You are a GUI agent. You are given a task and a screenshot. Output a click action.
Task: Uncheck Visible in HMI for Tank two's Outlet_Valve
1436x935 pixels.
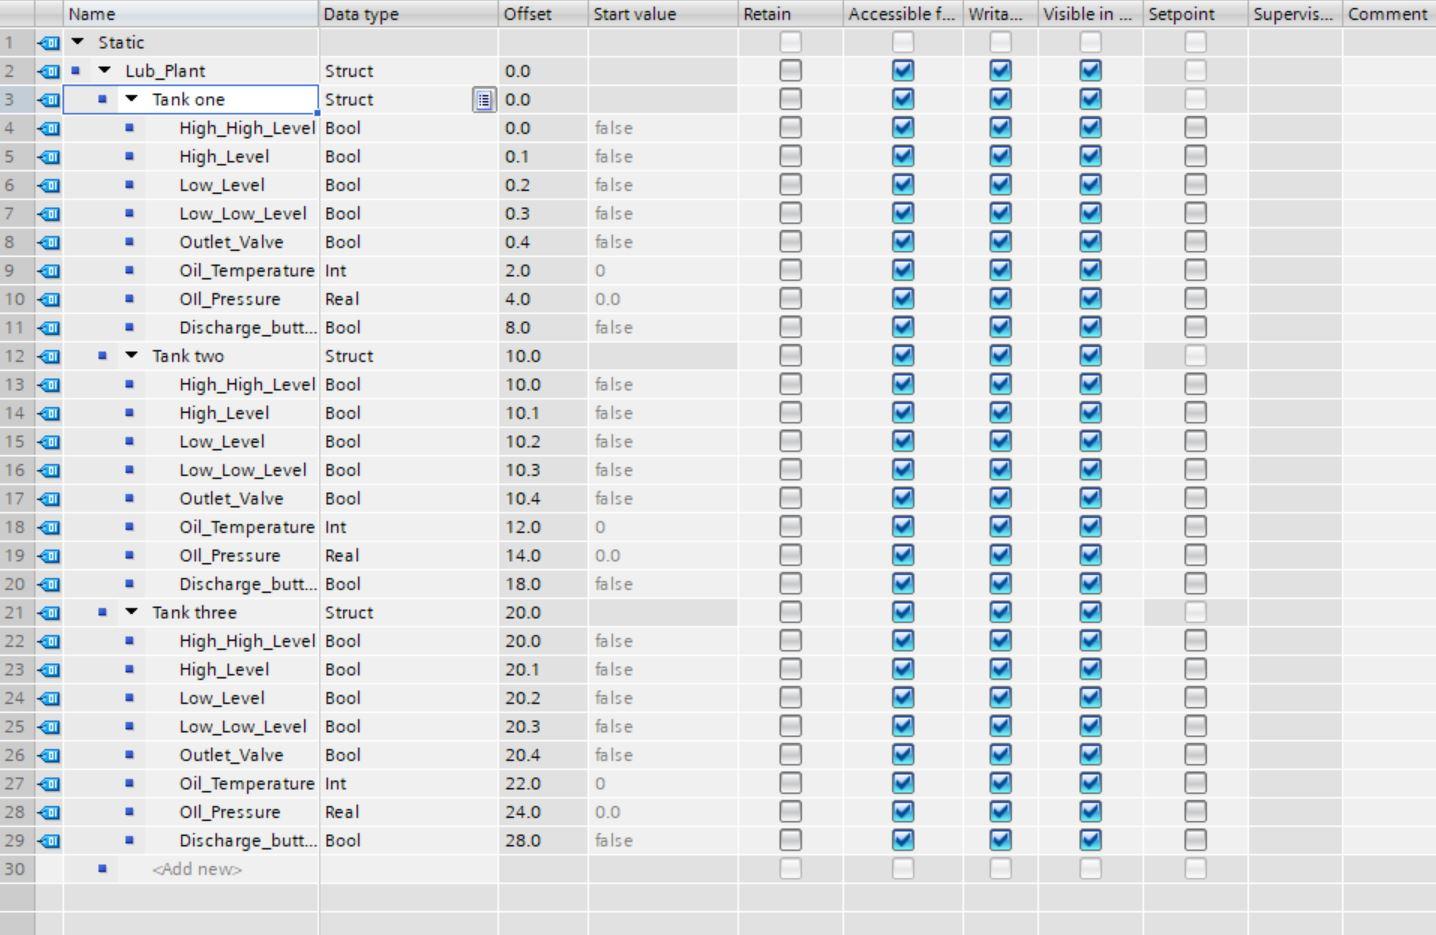1091,498
